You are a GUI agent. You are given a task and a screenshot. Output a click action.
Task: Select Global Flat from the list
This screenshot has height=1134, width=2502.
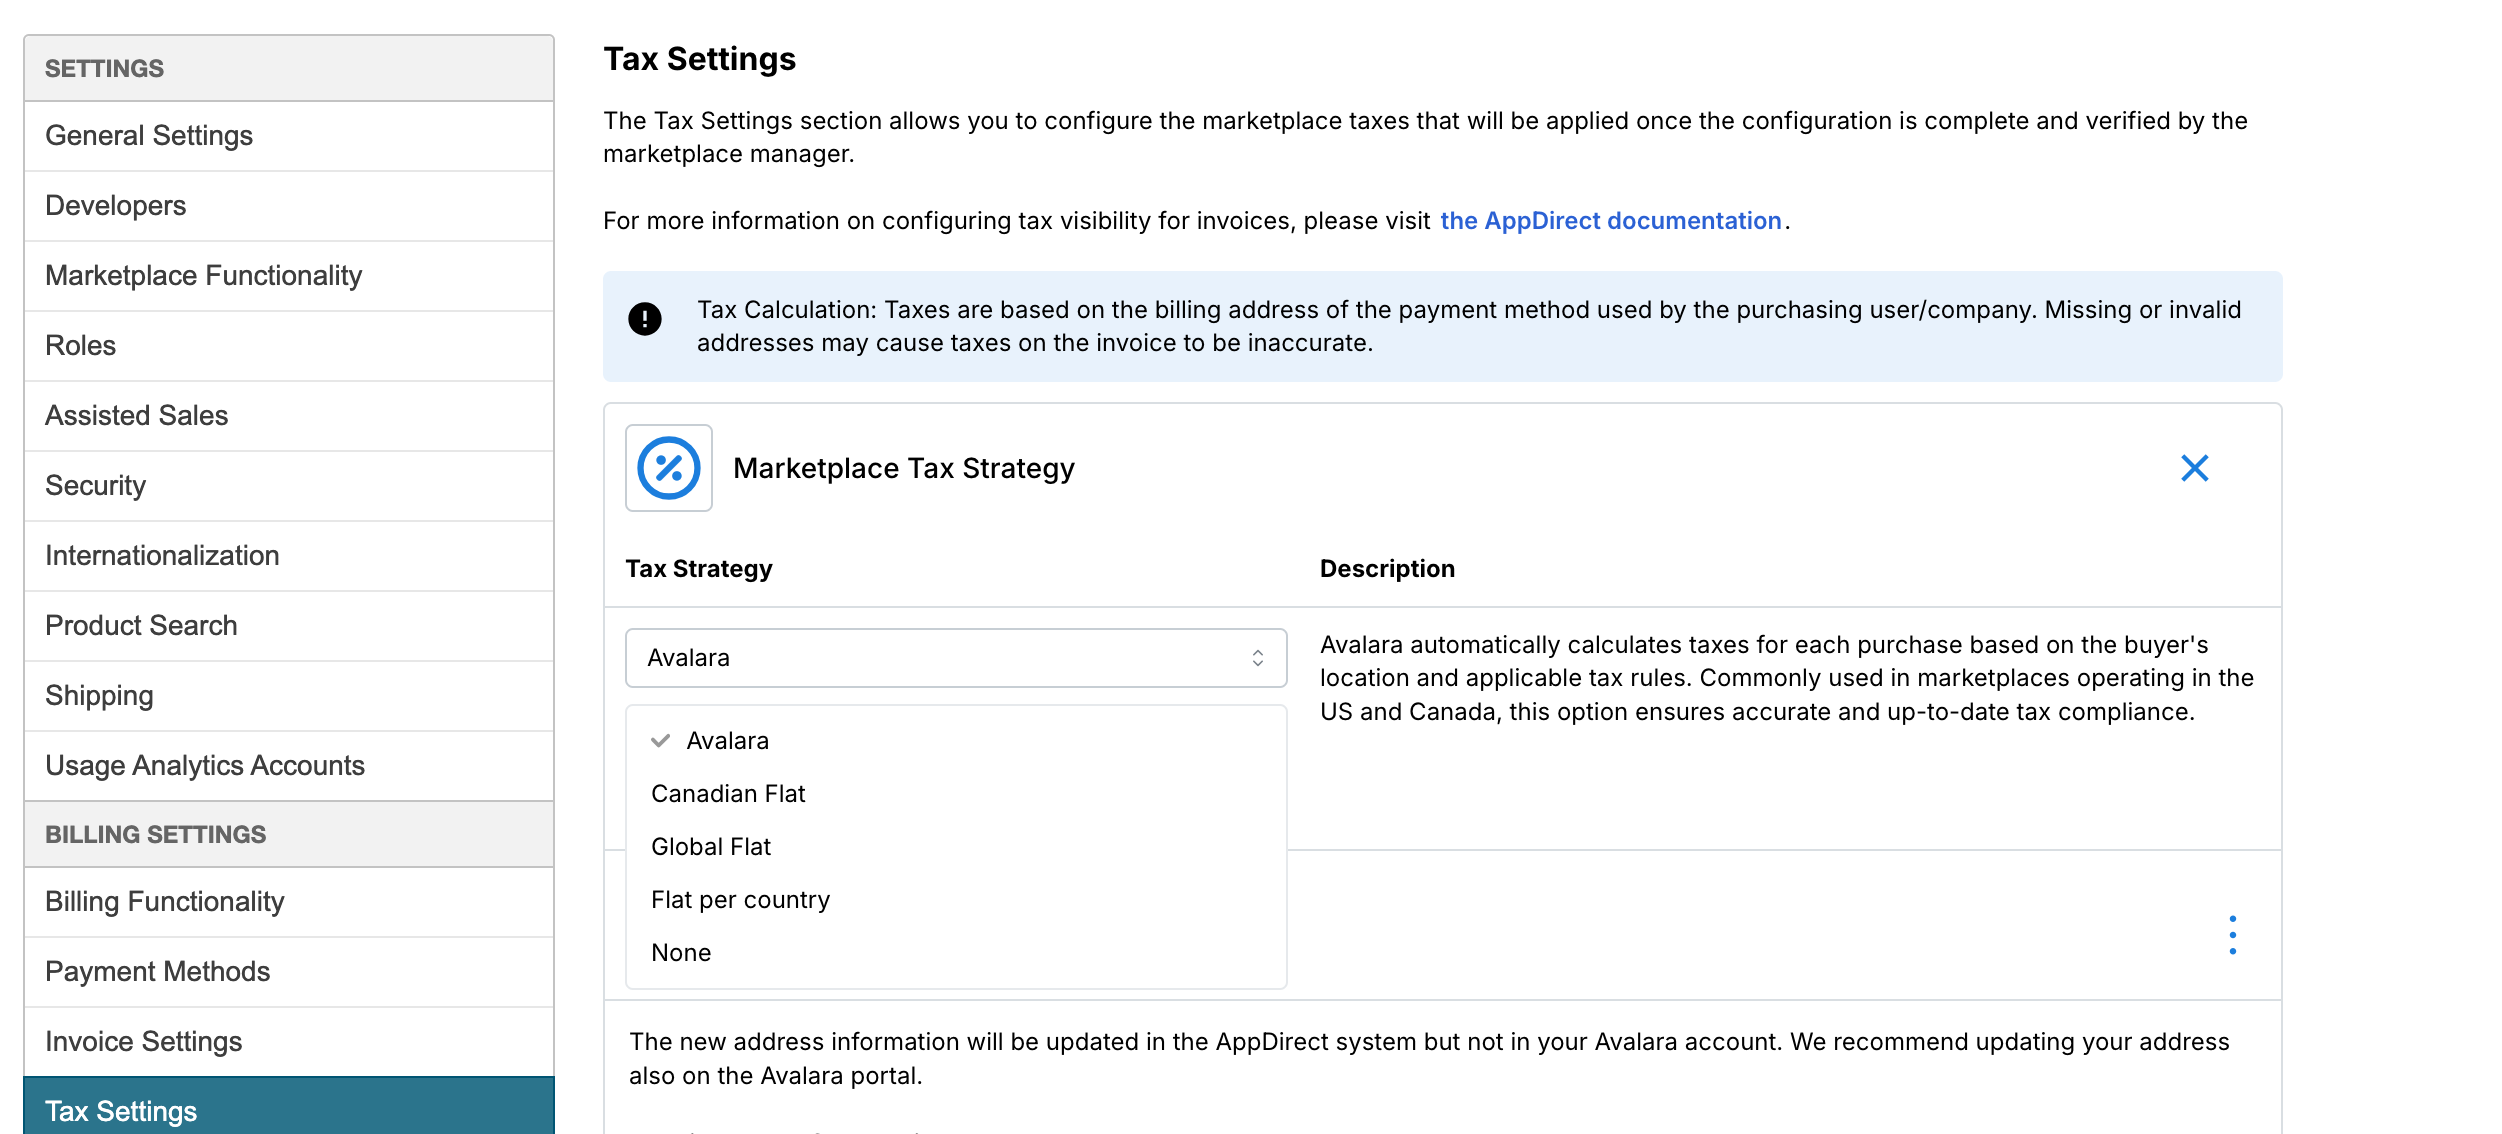711,847
